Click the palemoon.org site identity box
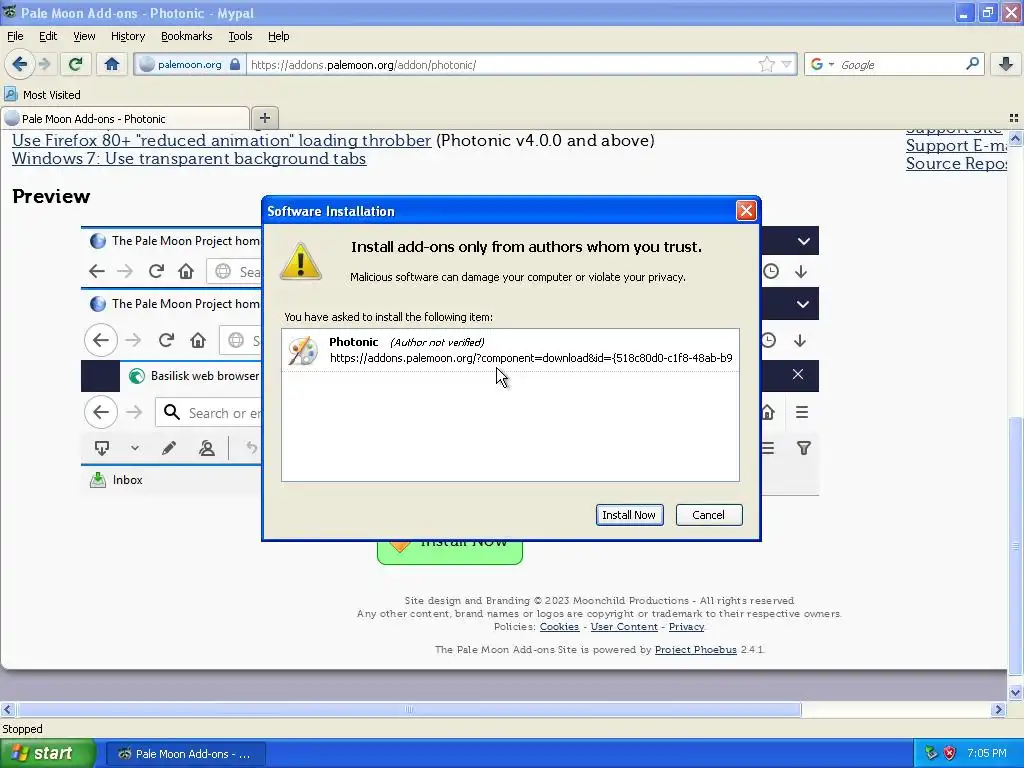This screenshot has height=768, width=1024. coord(190,64)
